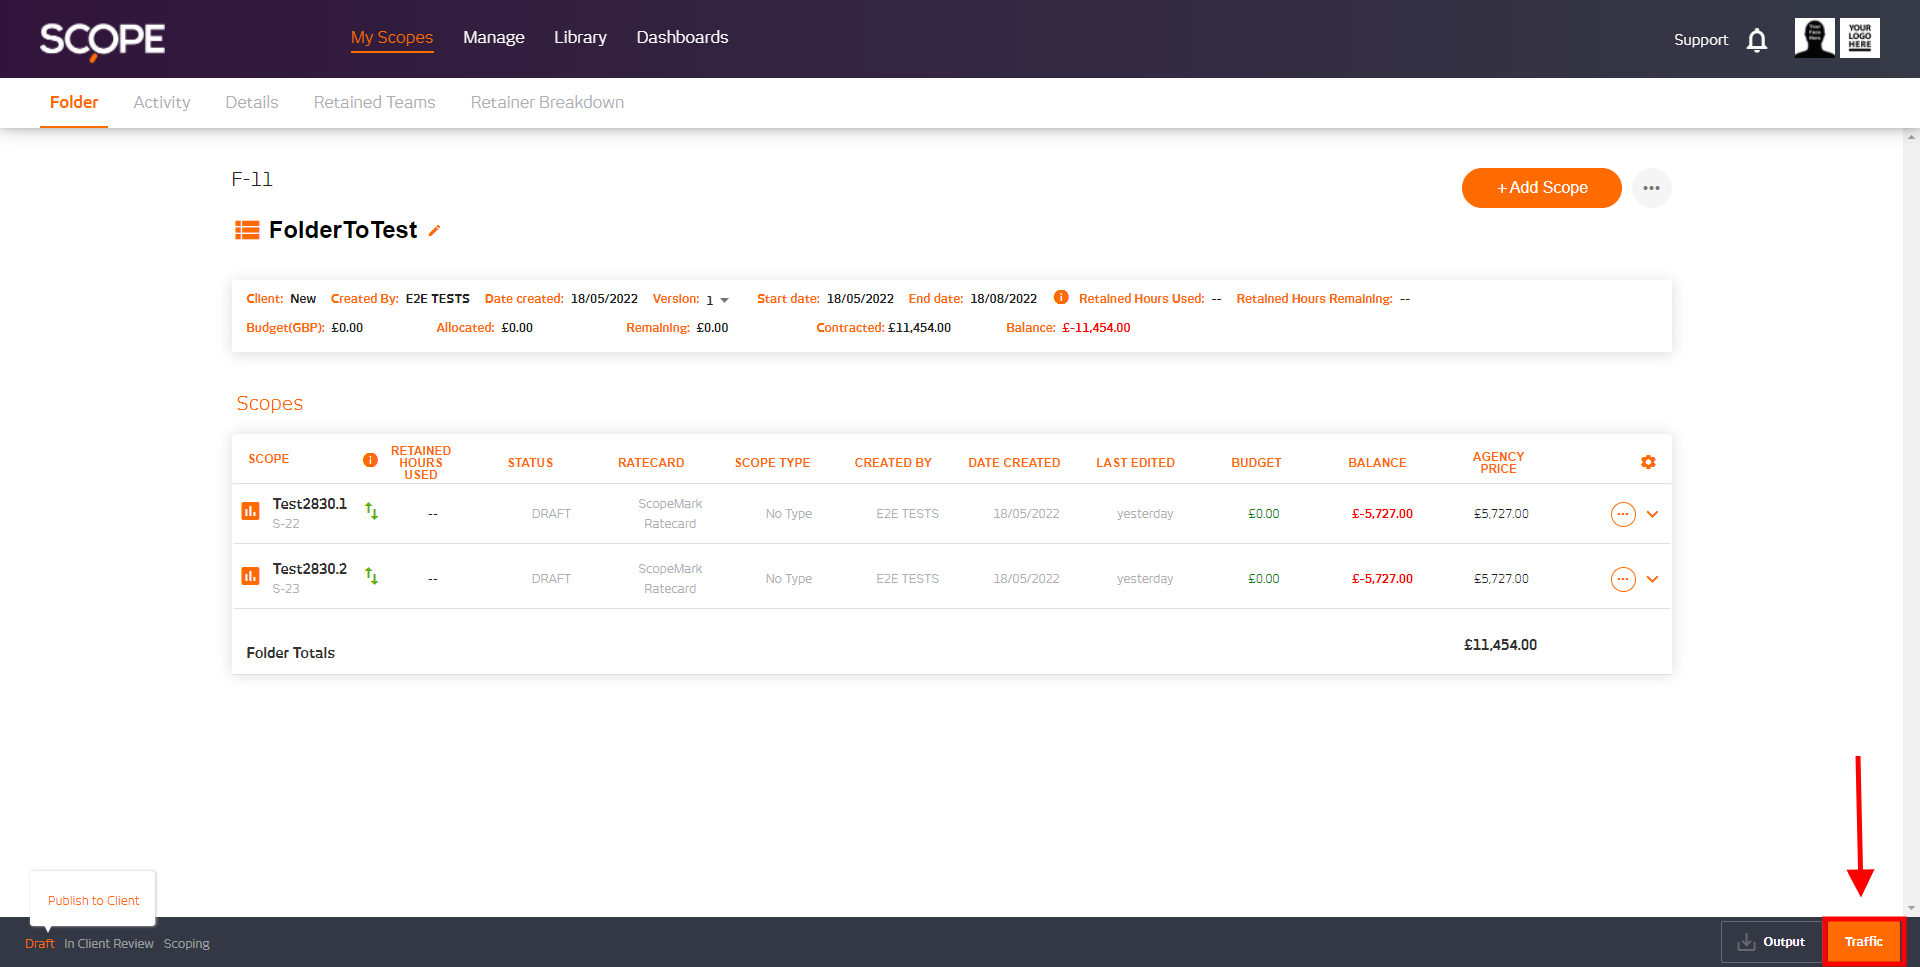Open the Test2830.2 scope
This screenshot has width=1920, height=967.
[310, 569]
